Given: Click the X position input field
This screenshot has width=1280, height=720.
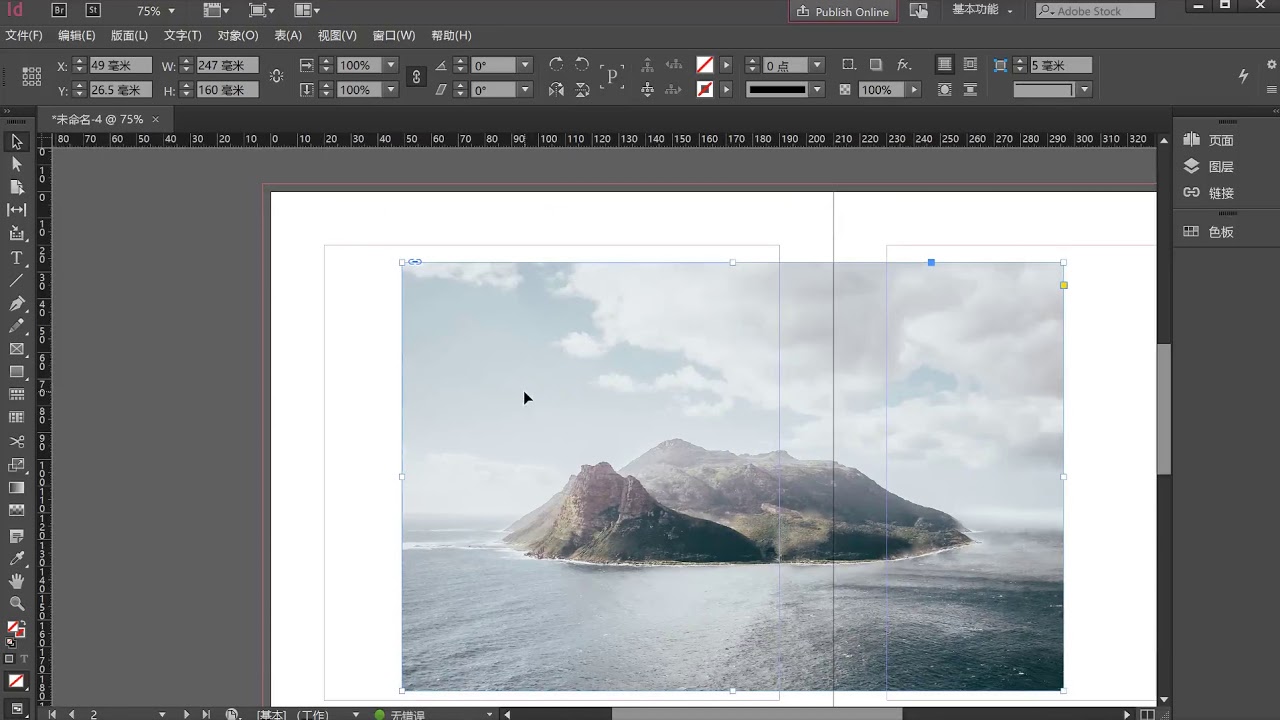Looking at the screenshot, I should click(x=120, y=65).
